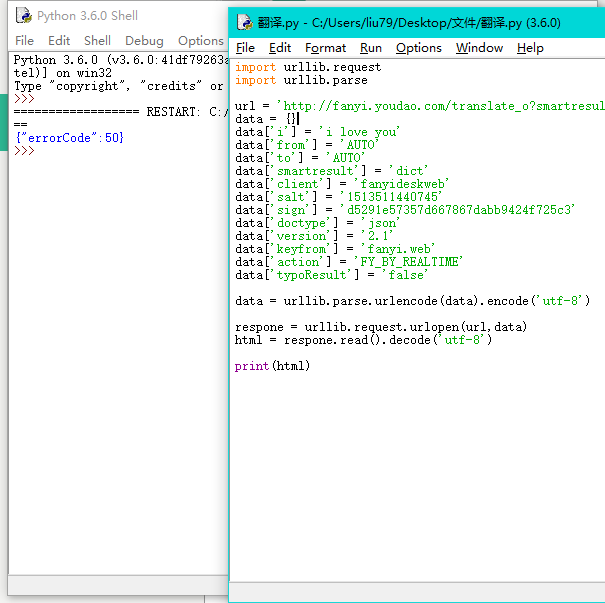The width and height of the screenshot is (605, 603).
Task: Open the Shell window's Edit menu
Action: point(59,41)
